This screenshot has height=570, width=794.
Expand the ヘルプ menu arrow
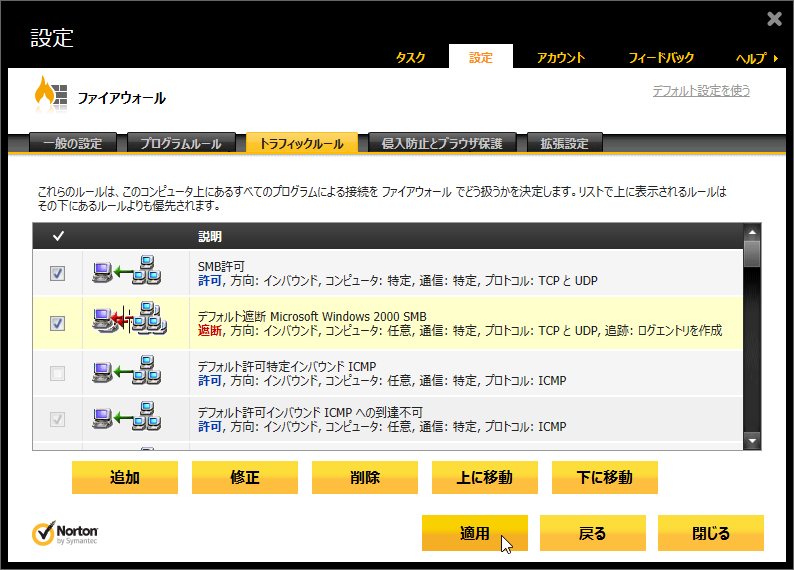click(776, 58)
